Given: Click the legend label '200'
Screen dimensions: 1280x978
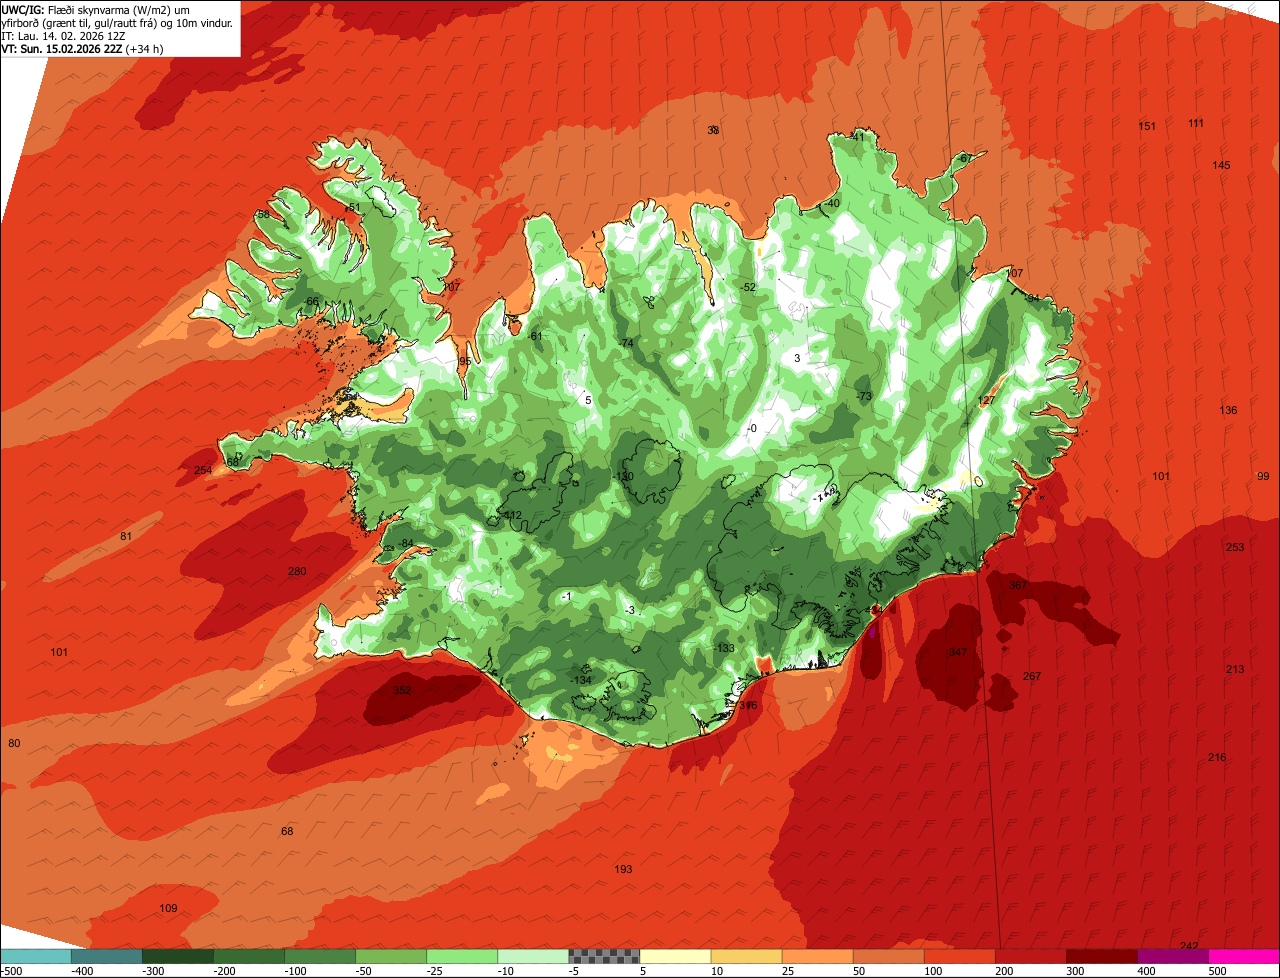Looking at the screenshot, I should point(1004,970).
